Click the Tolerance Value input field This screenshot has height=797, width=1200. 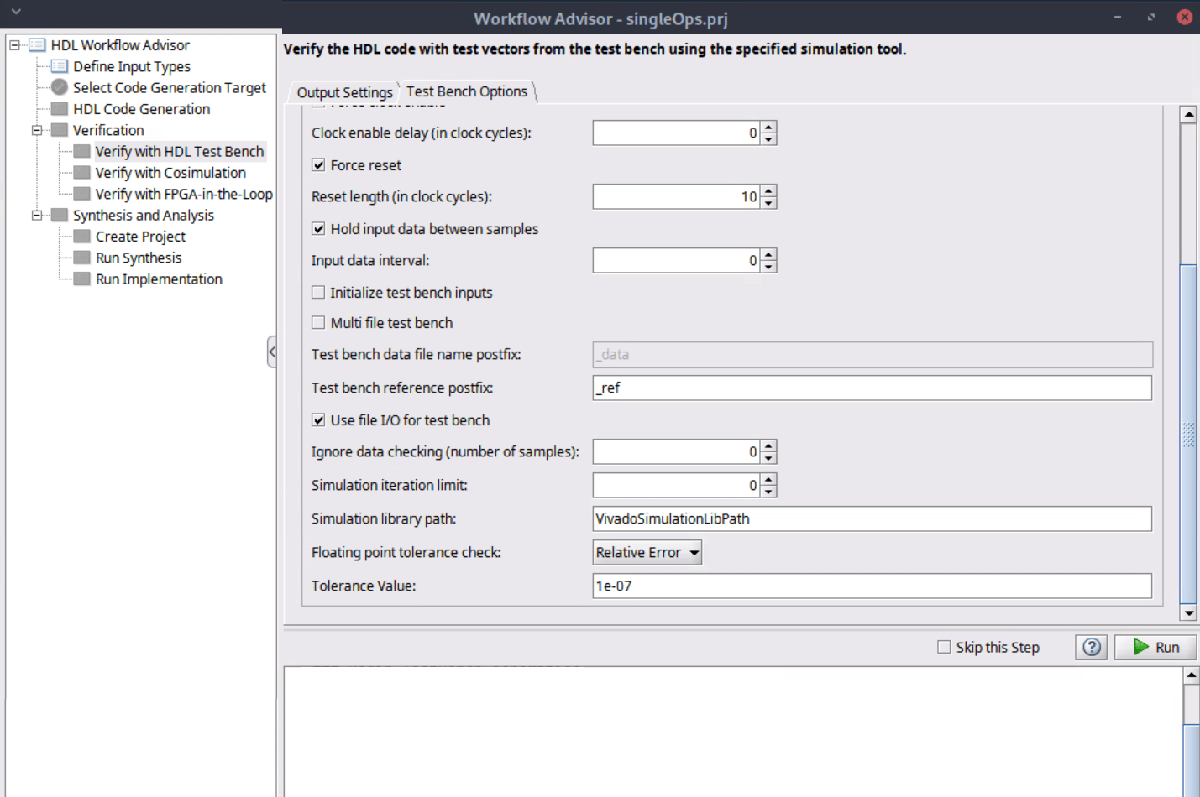[x=872, y=586]
